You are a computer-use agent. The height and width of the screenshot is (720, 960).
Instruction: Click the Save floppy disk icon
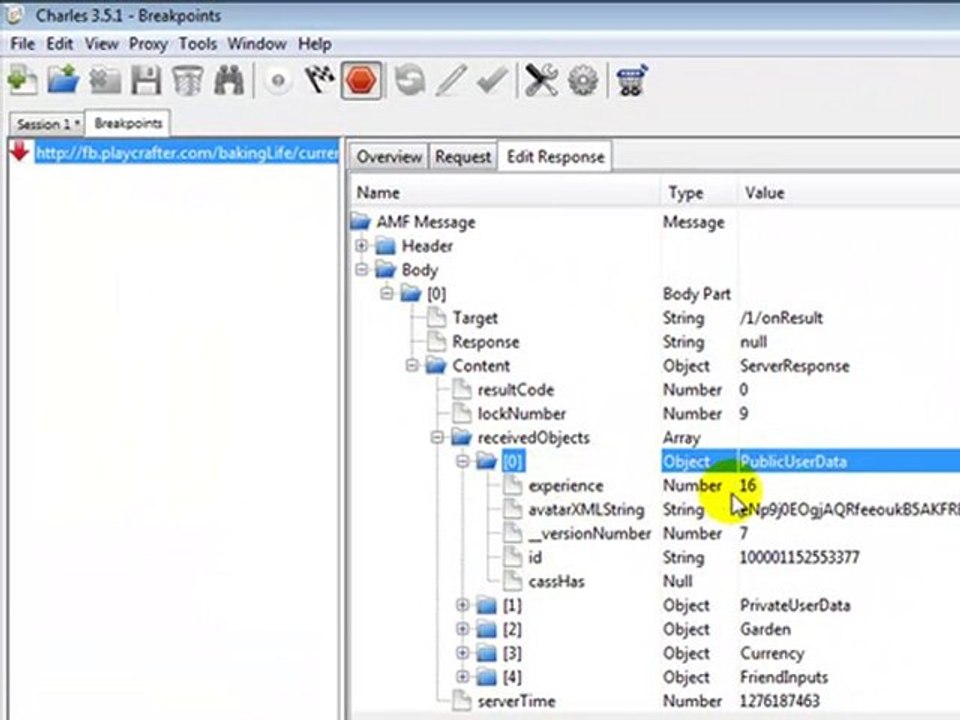pyautogui.click(x=146, y=80)
